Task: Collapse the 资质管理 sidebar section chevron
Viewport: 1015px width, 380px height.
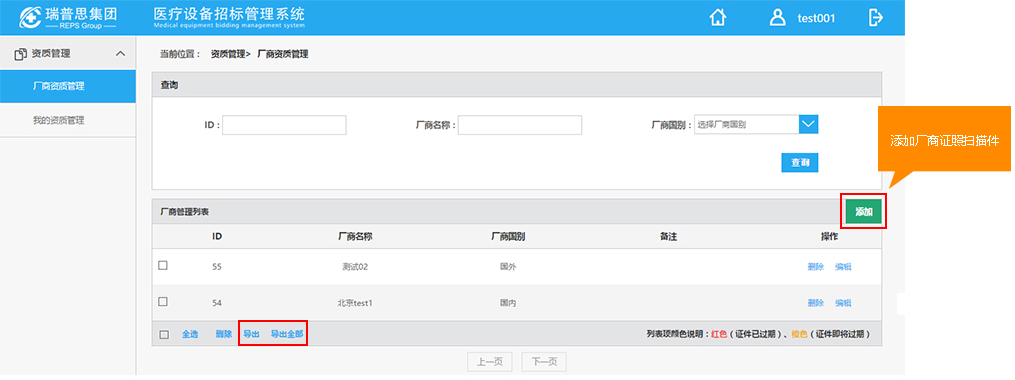Action: click(x=120, y=54)
